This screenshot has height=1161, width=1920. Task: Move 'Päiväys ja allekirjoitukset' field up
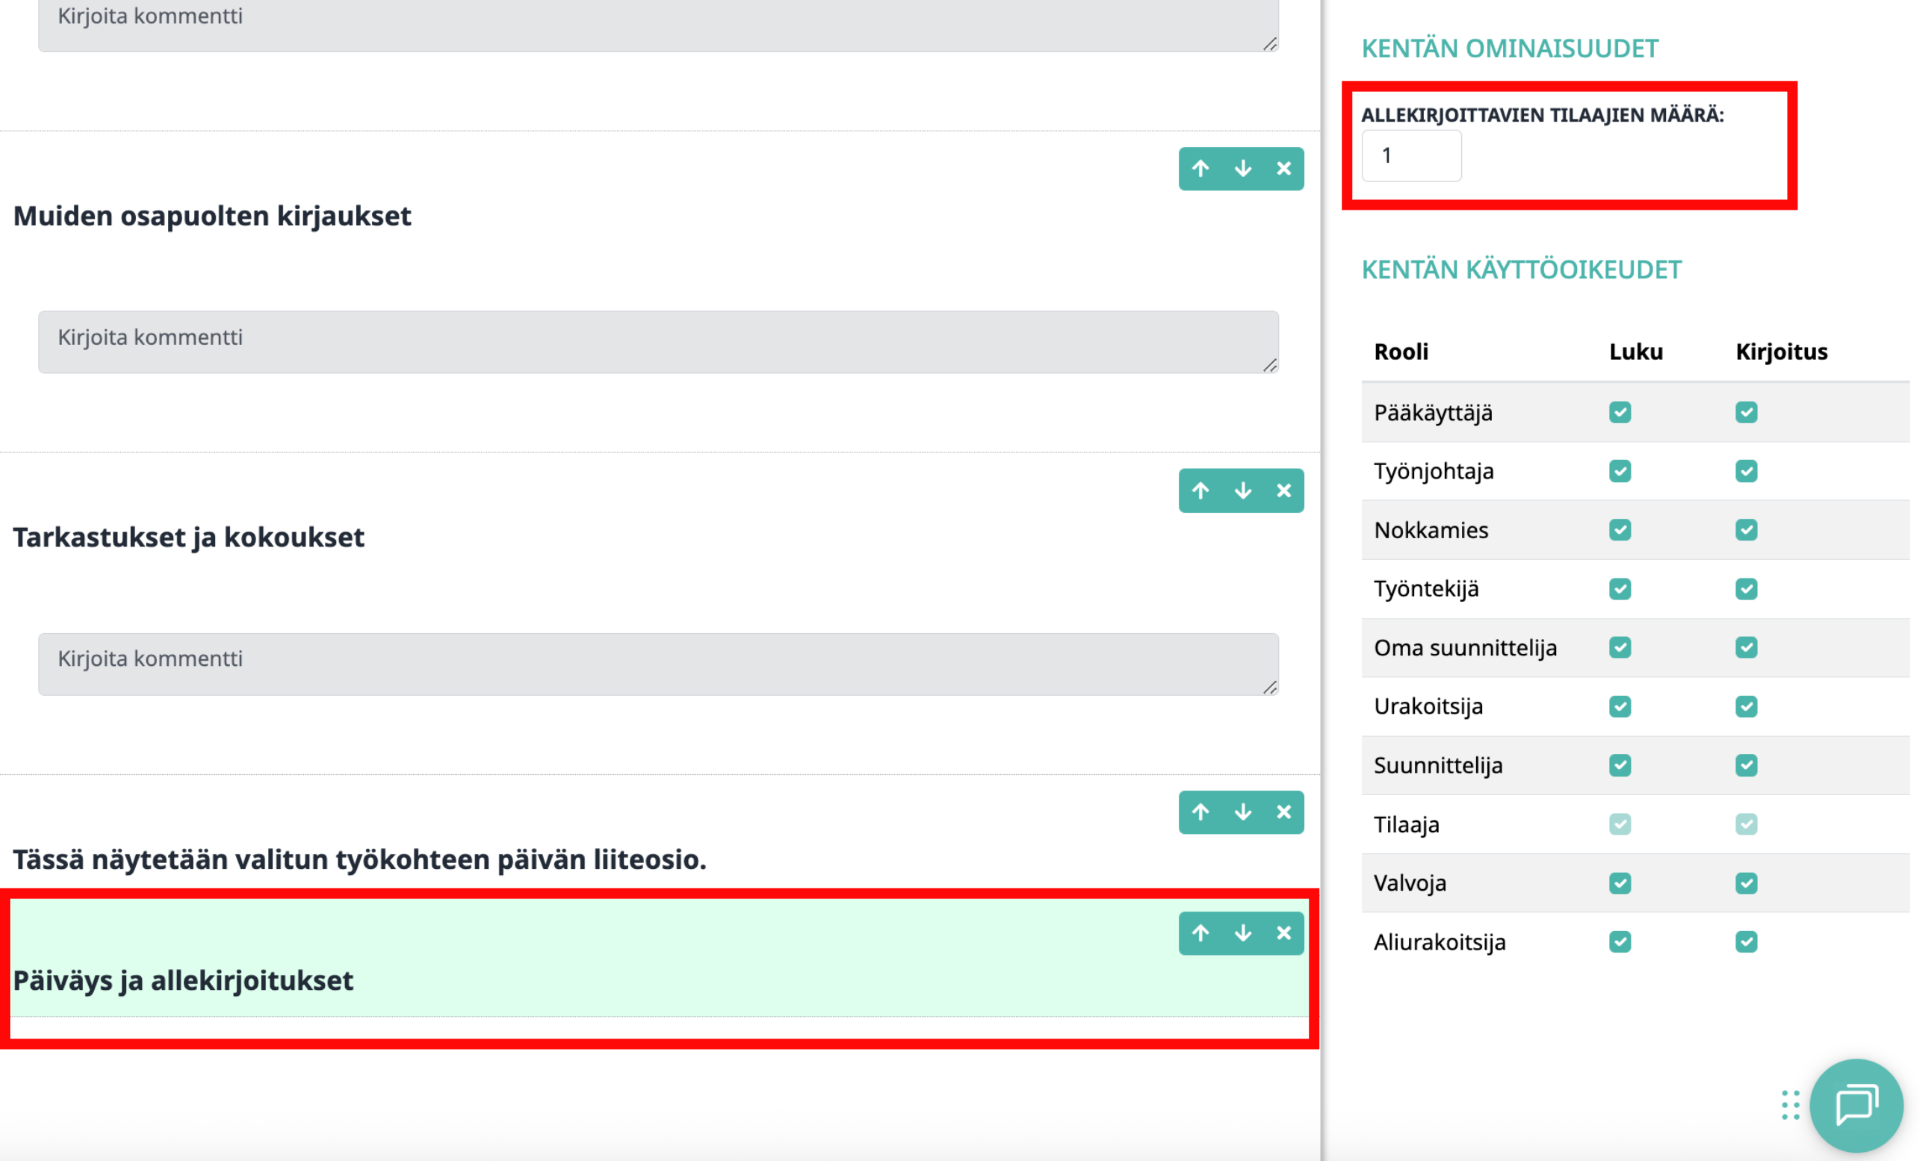(x=1200, y=933)
